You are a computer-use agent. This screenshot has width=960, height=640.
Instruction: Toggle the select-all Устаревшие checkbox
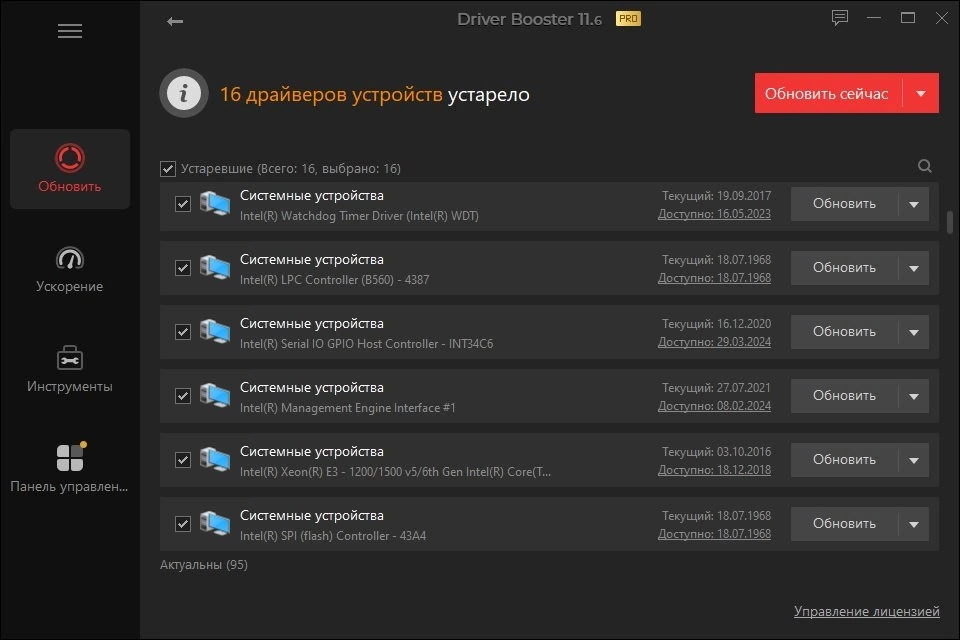[168, 168]
